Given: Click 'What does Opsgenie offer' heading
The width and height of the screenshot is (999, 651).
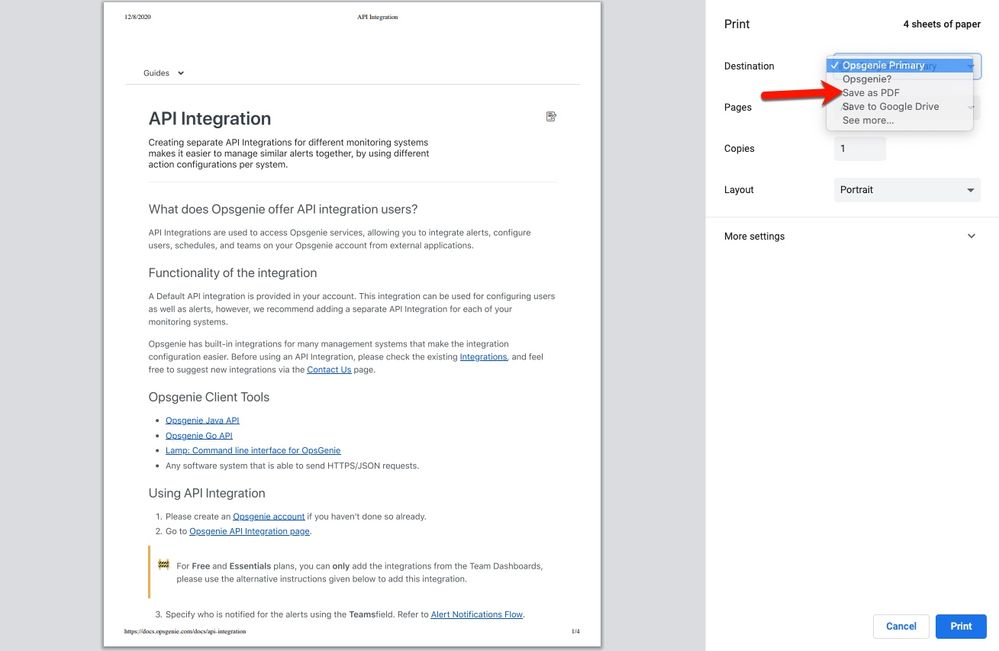Looking at the screenshot, I should pyautogui.click(x=283, y=209).
